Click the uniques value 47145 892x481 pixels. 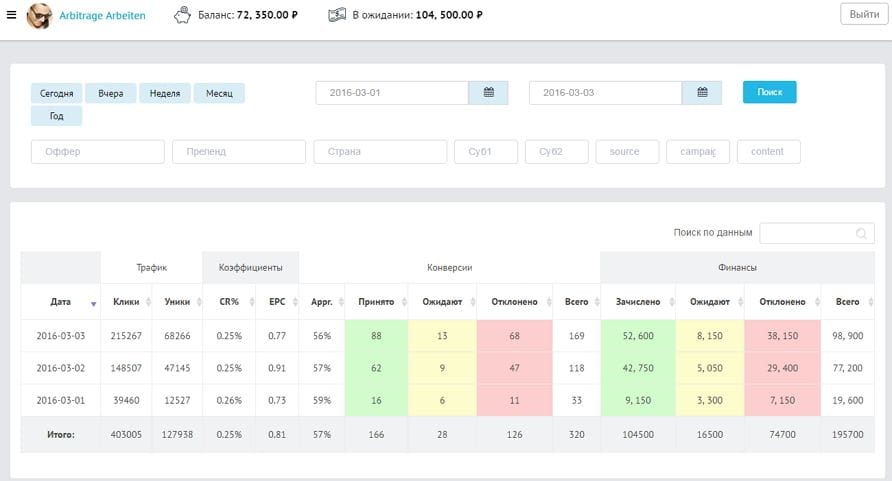point(177,368)
